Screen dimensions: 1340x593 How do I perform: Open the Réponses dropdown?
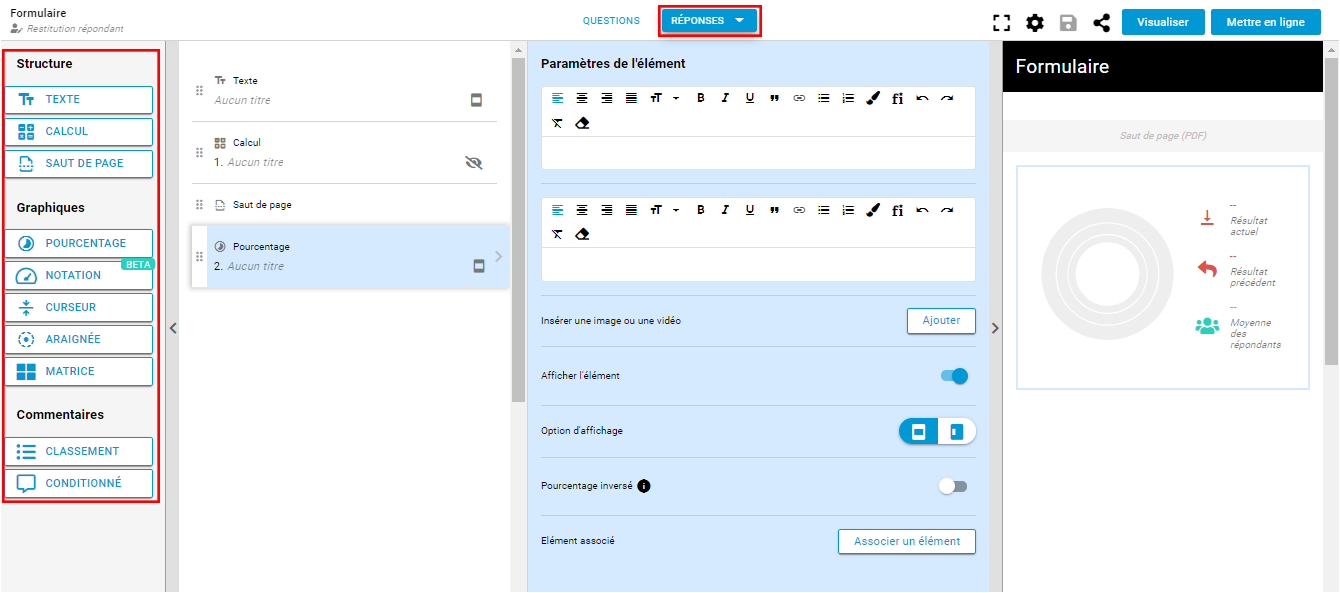tap(709, 21)
